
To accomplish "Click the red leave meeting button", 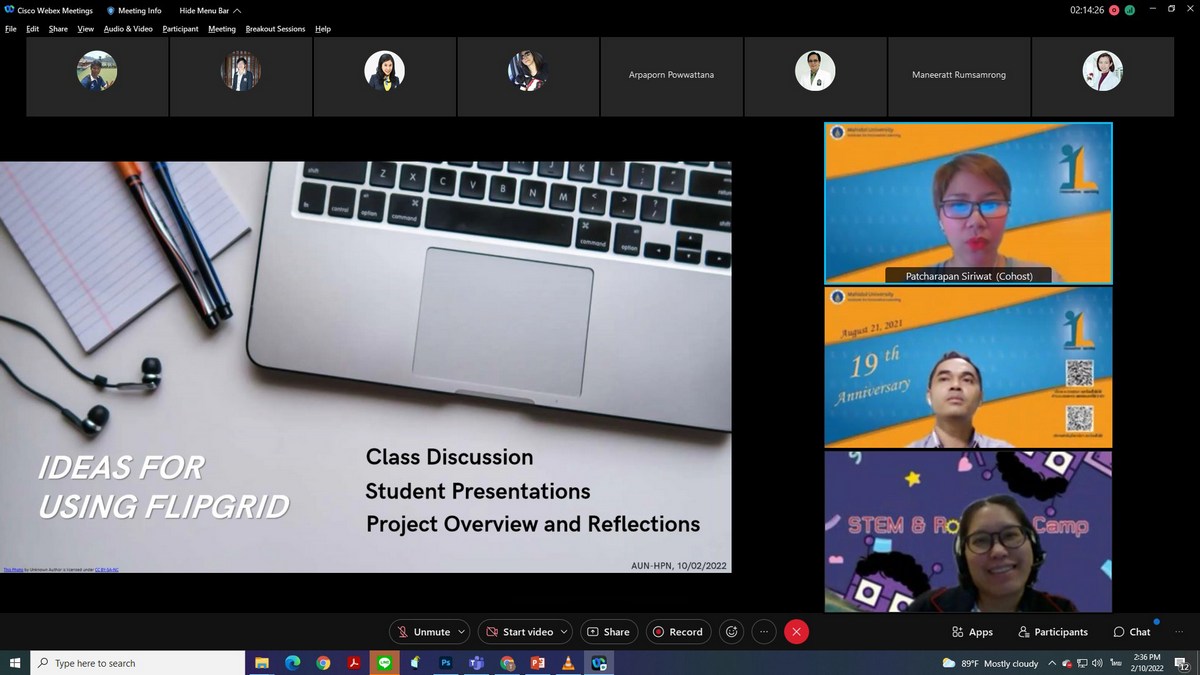I will click(x=796, y=632).
